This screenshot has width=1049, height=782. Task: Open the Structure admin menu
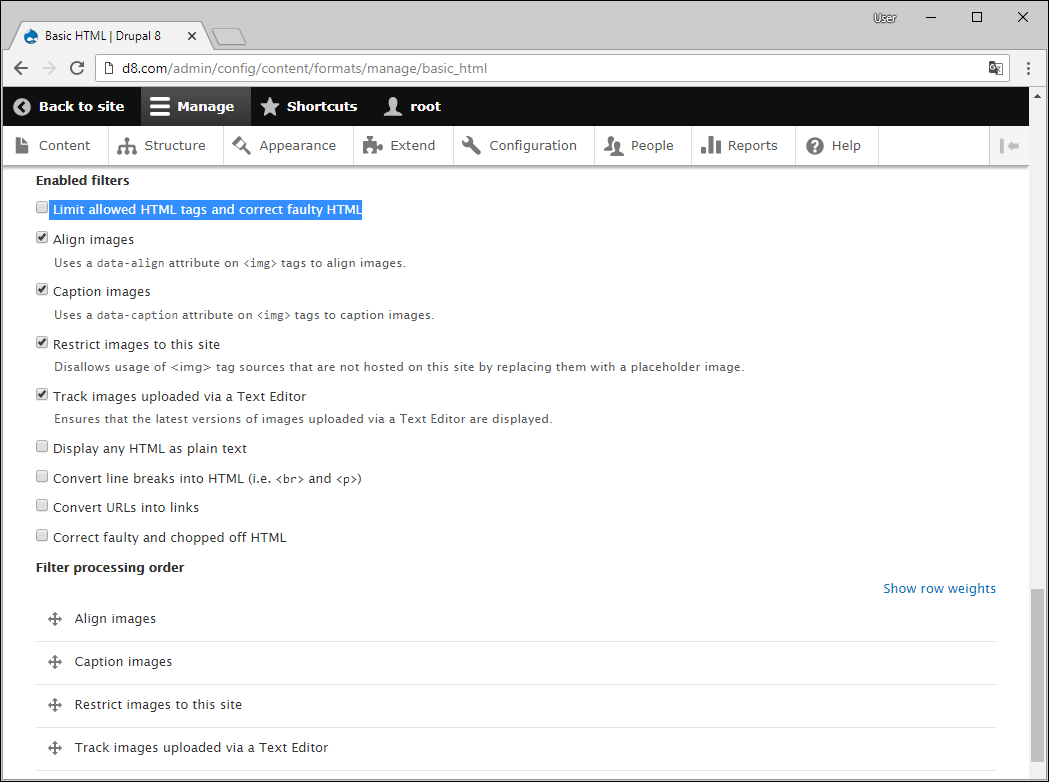coord(162,146)
